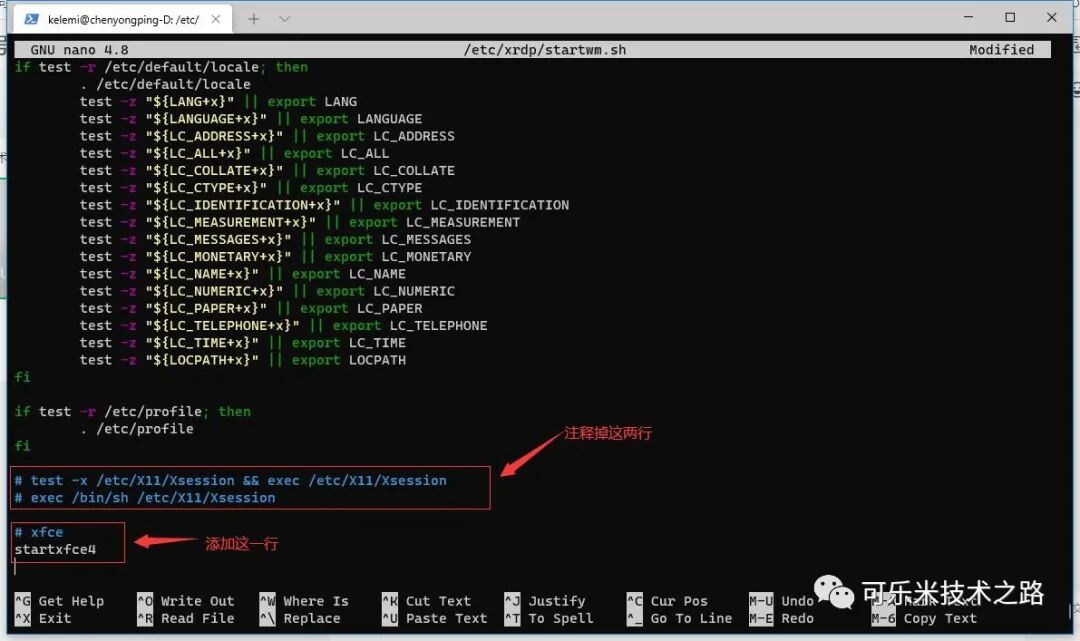Place cursor on the LC_NUMERIC line
This screenshot has height=641, width=1080.
click(x=267, y=291)
